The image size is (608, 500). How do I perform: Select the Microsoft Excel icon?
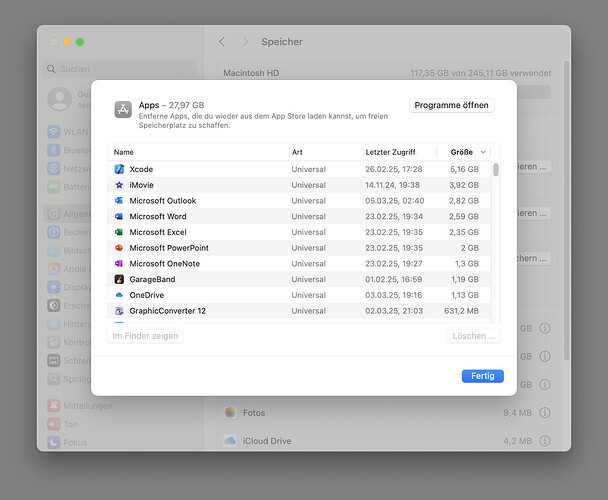coord(119,232)
